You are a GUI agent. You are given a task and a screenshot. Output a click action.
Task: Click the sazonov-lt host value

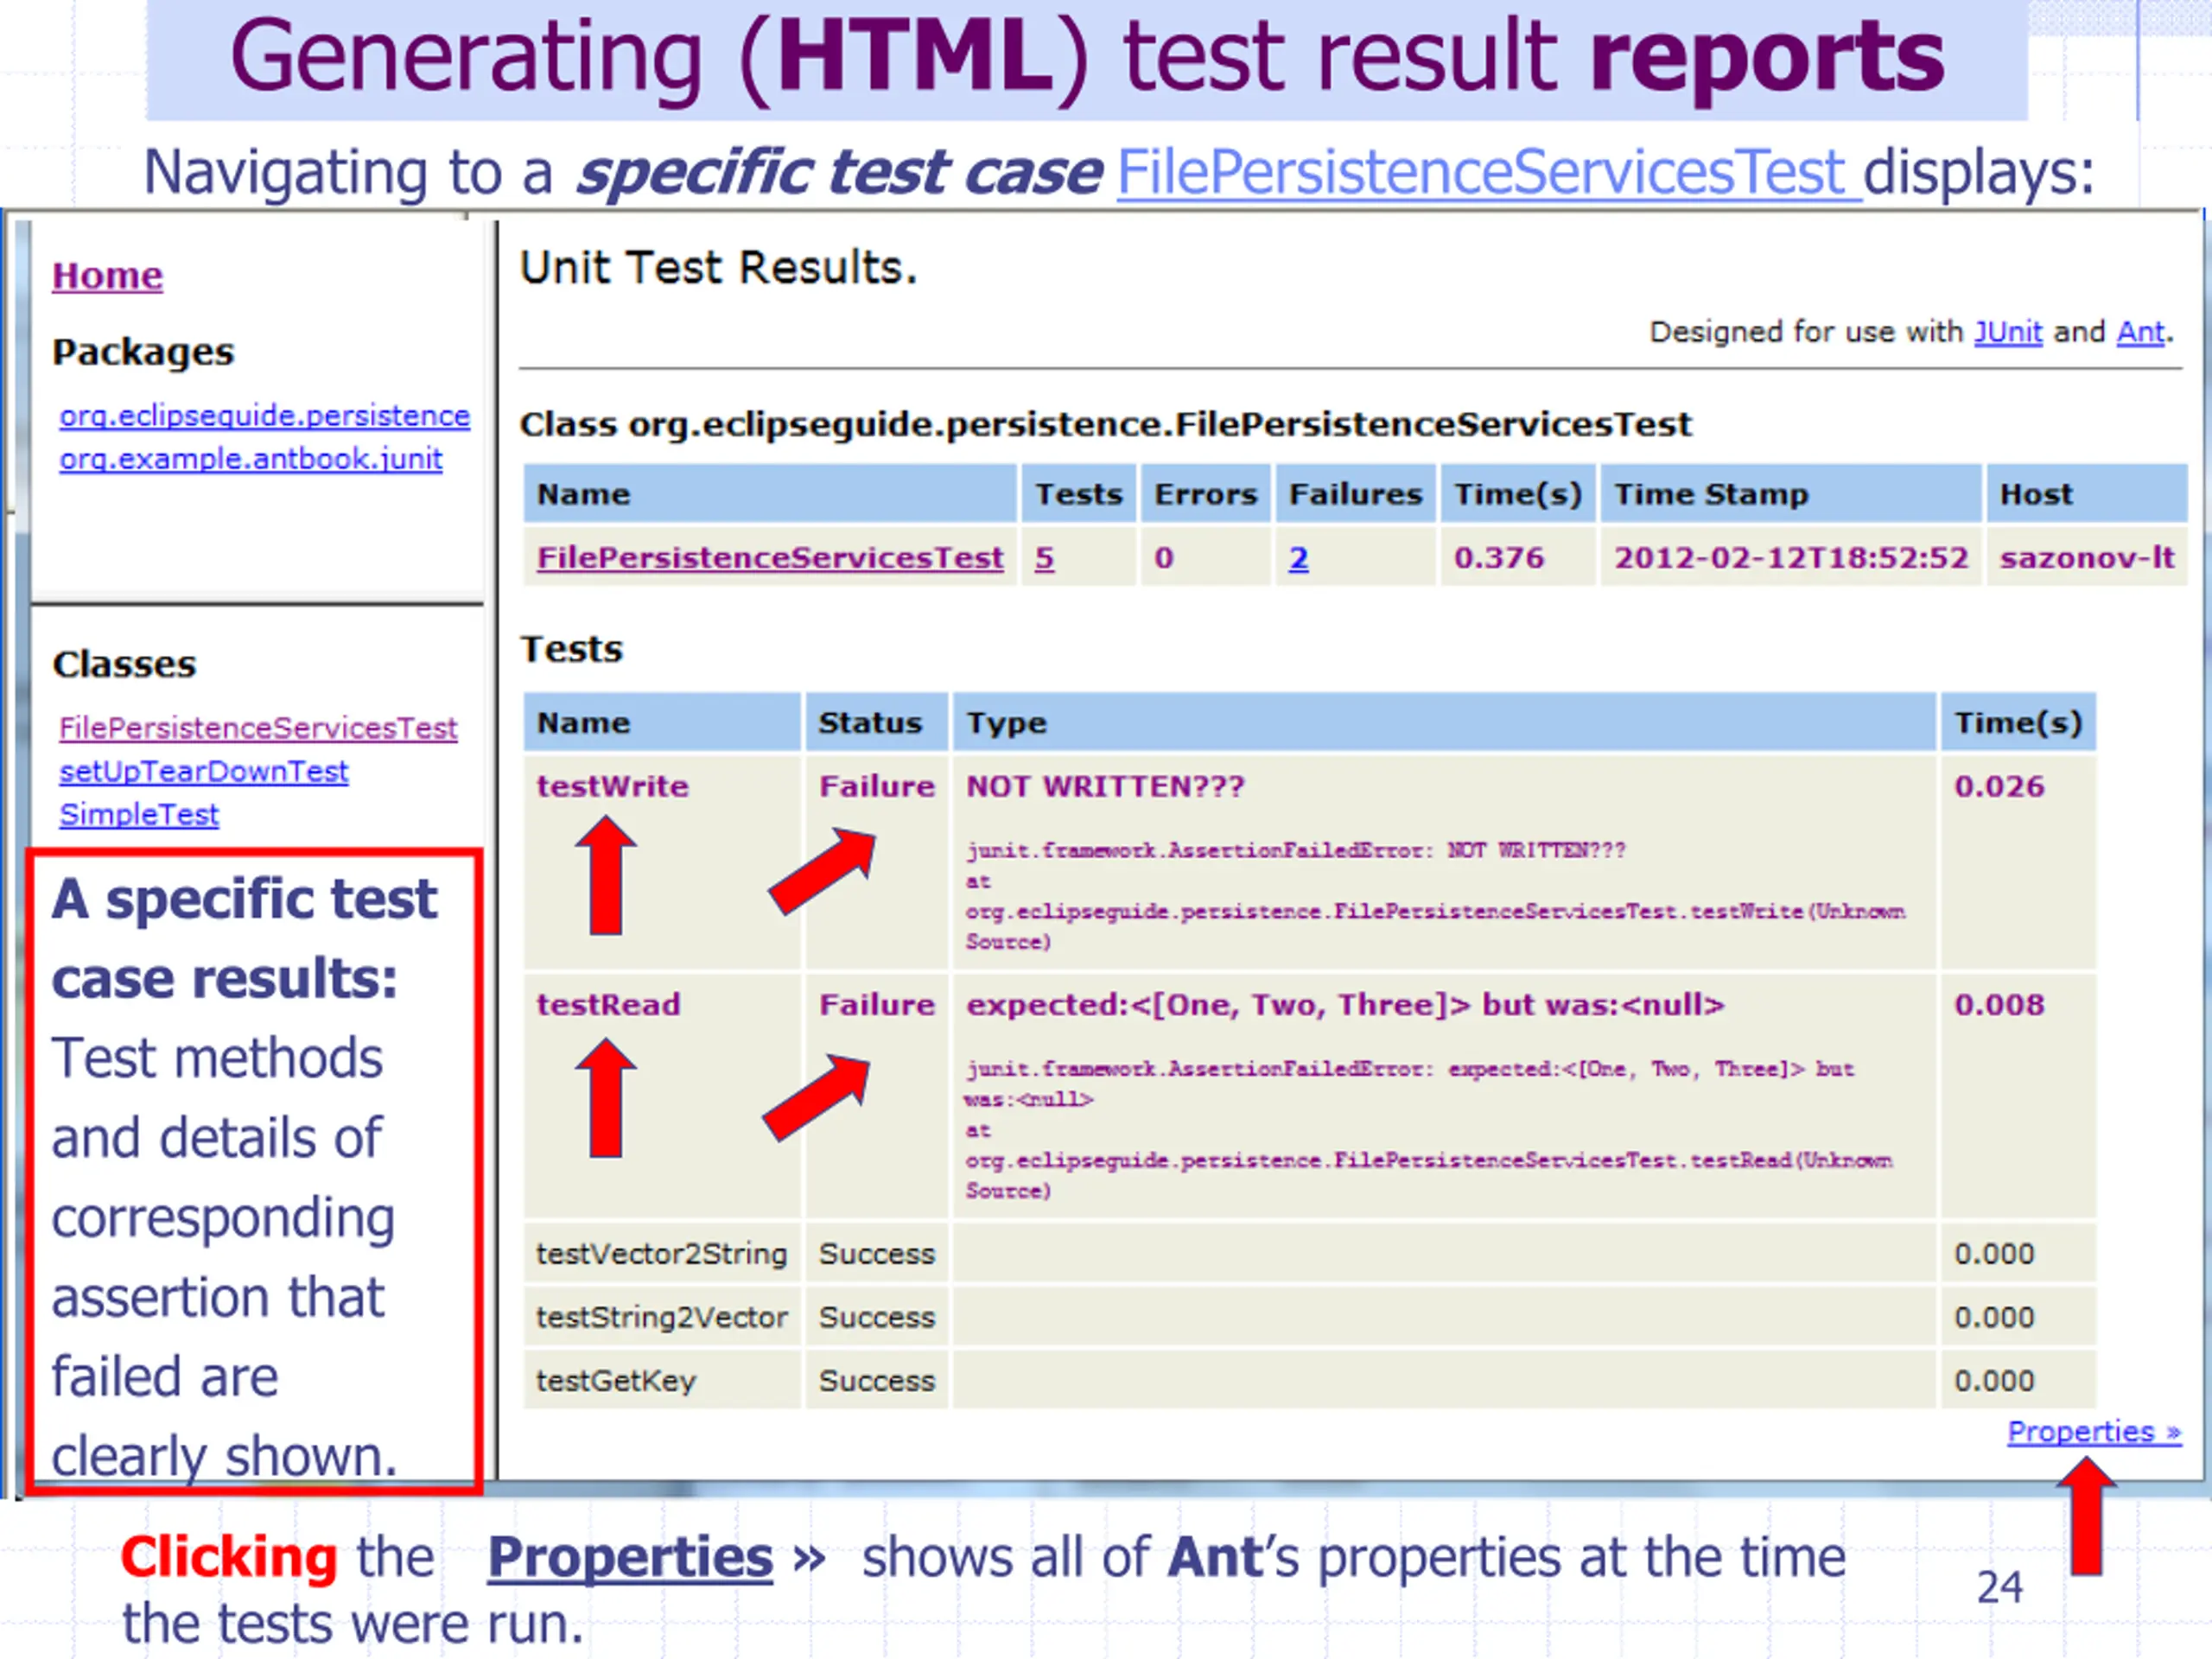[x=2087, y=558]
